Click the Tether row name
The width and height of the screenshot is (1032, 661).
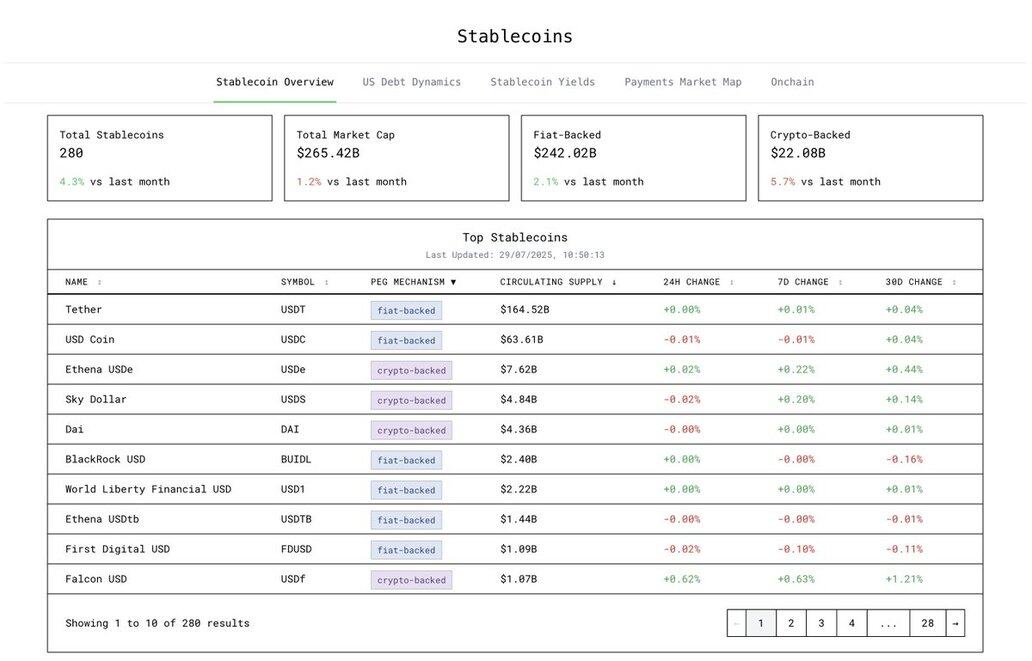coord(84,309)
